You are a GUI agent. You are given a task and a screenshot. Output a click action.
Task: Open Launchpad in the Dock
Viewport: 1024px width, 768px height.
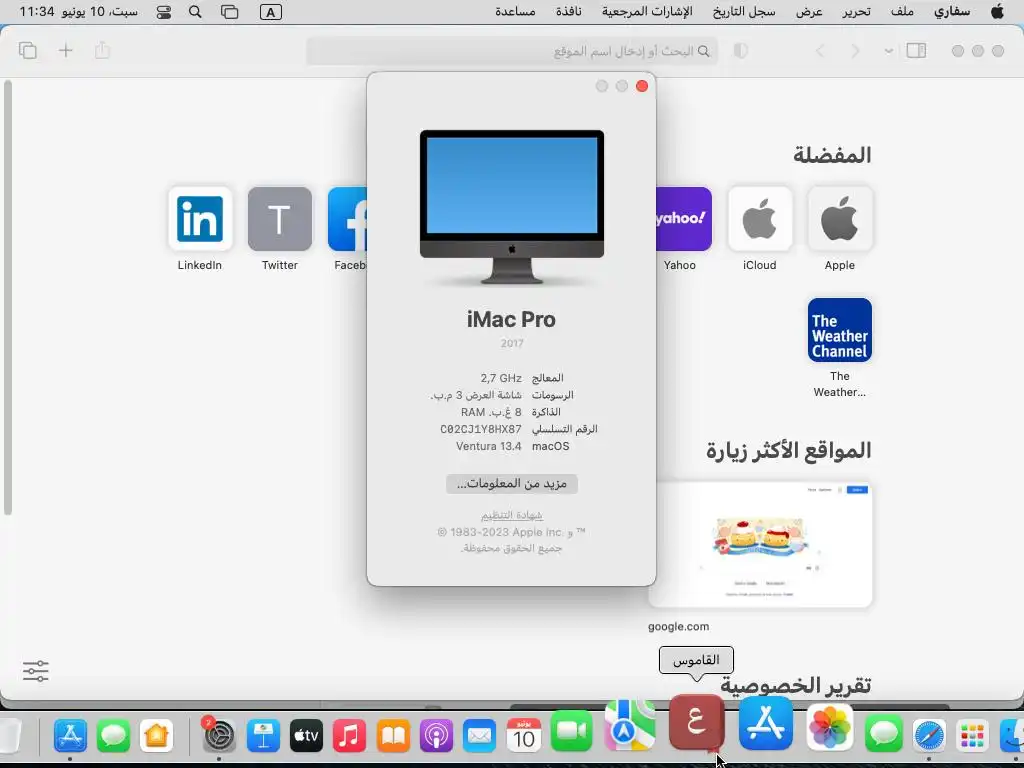(972, 735)
